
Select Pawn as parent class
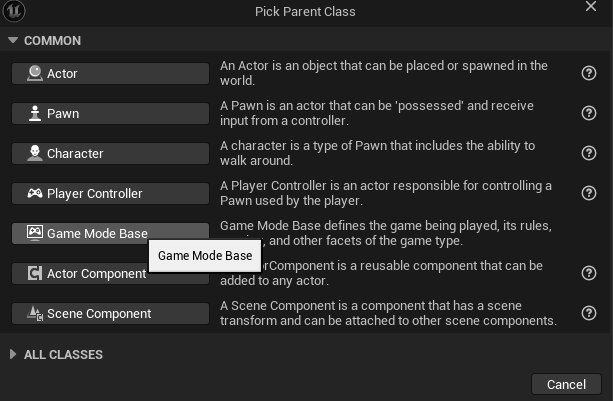click(110, 113)
